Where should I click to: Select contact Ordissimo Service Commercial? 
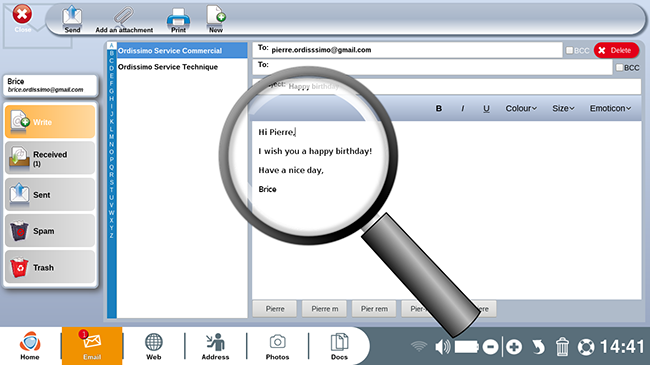tap(182, 51)
